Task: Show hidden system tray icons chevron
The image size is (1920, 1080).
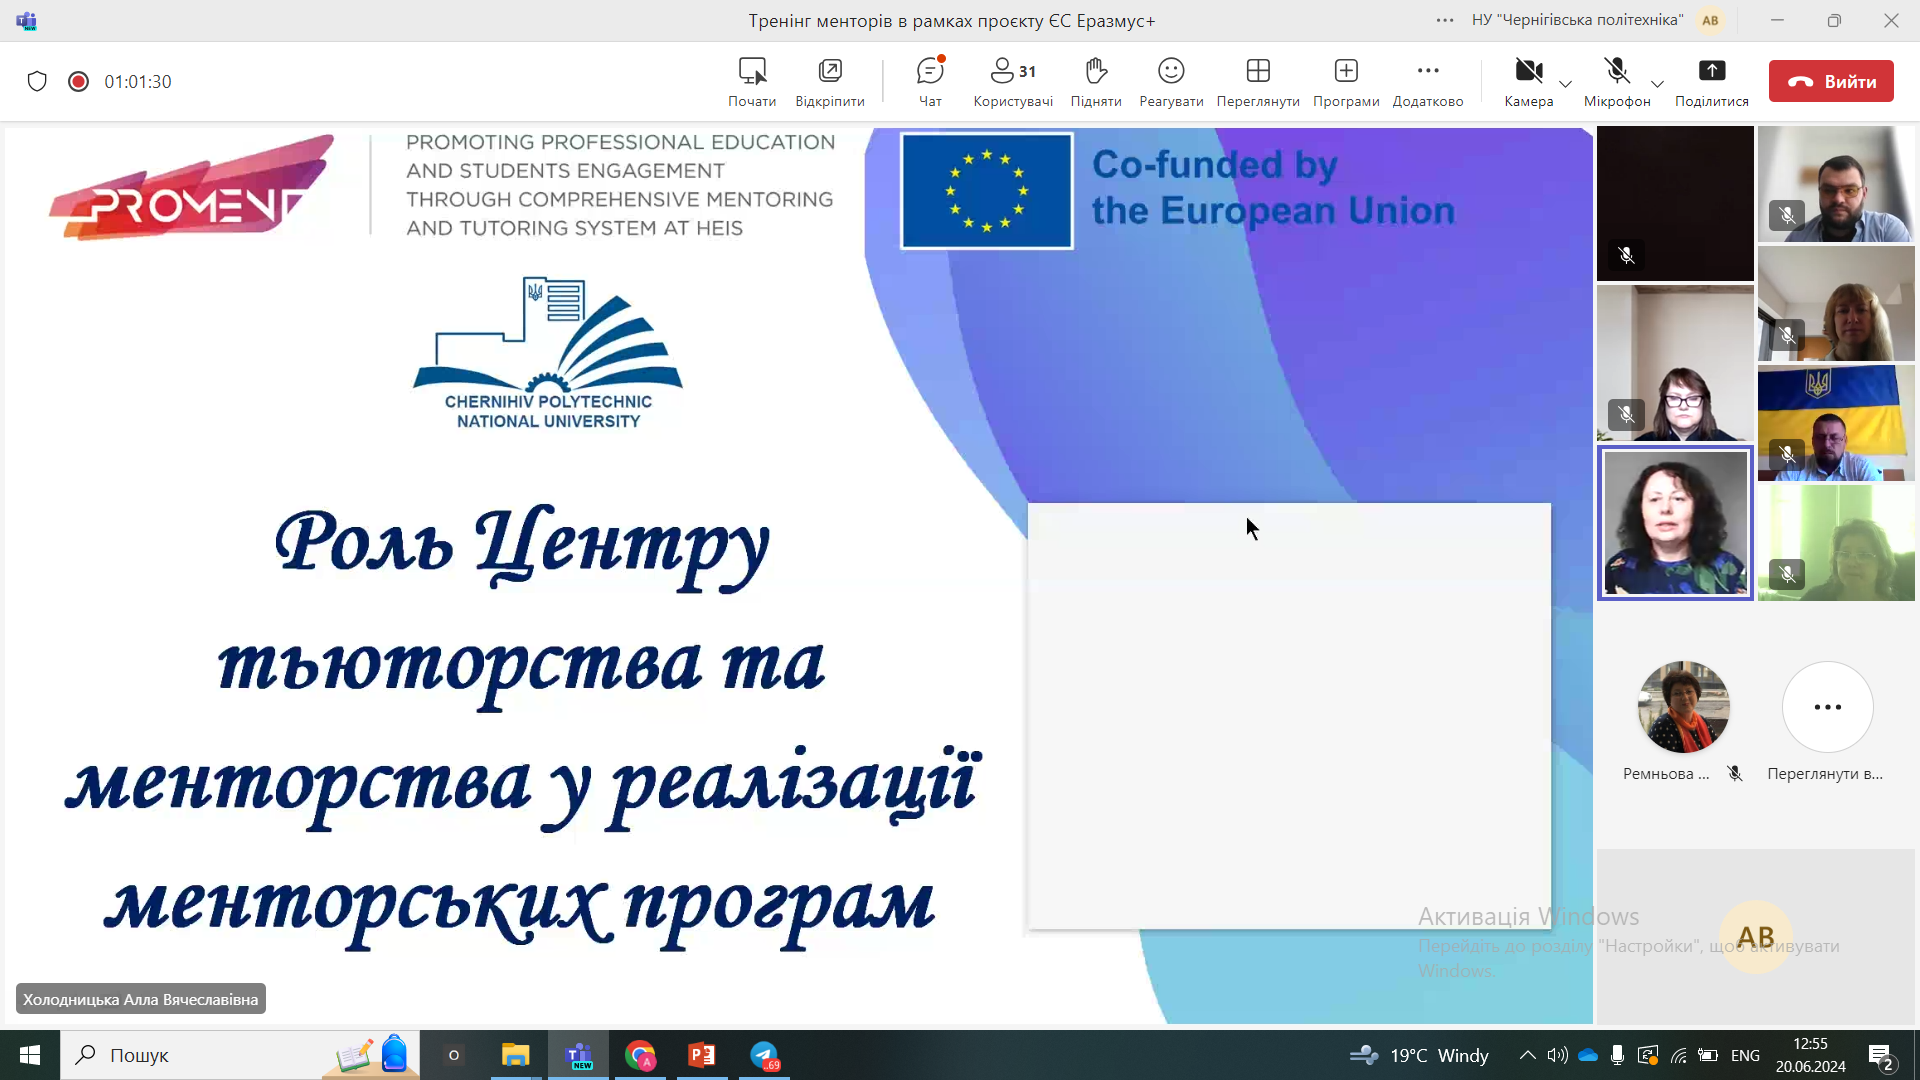Action: [x=1527, y=1055]
